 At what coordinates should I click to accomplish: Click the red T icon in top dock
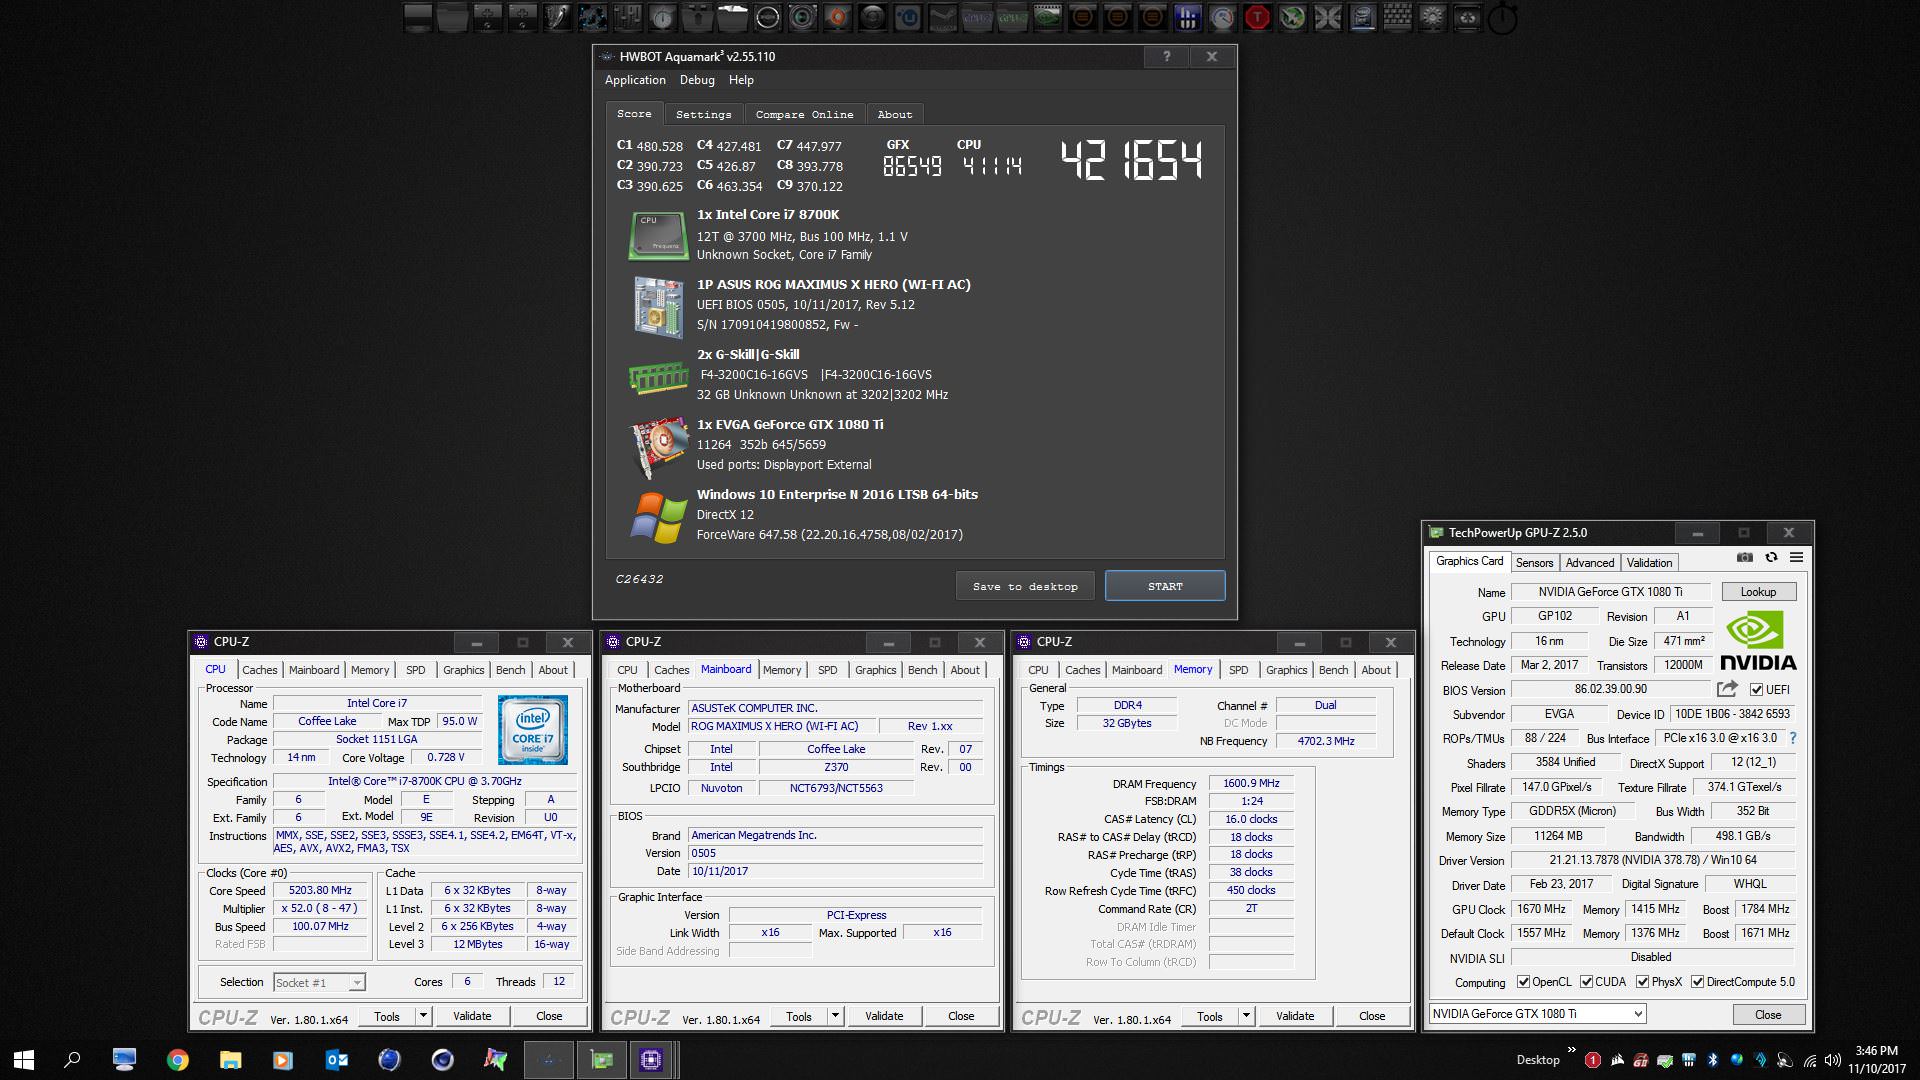pyautogui.click(x=1257, y=17)
